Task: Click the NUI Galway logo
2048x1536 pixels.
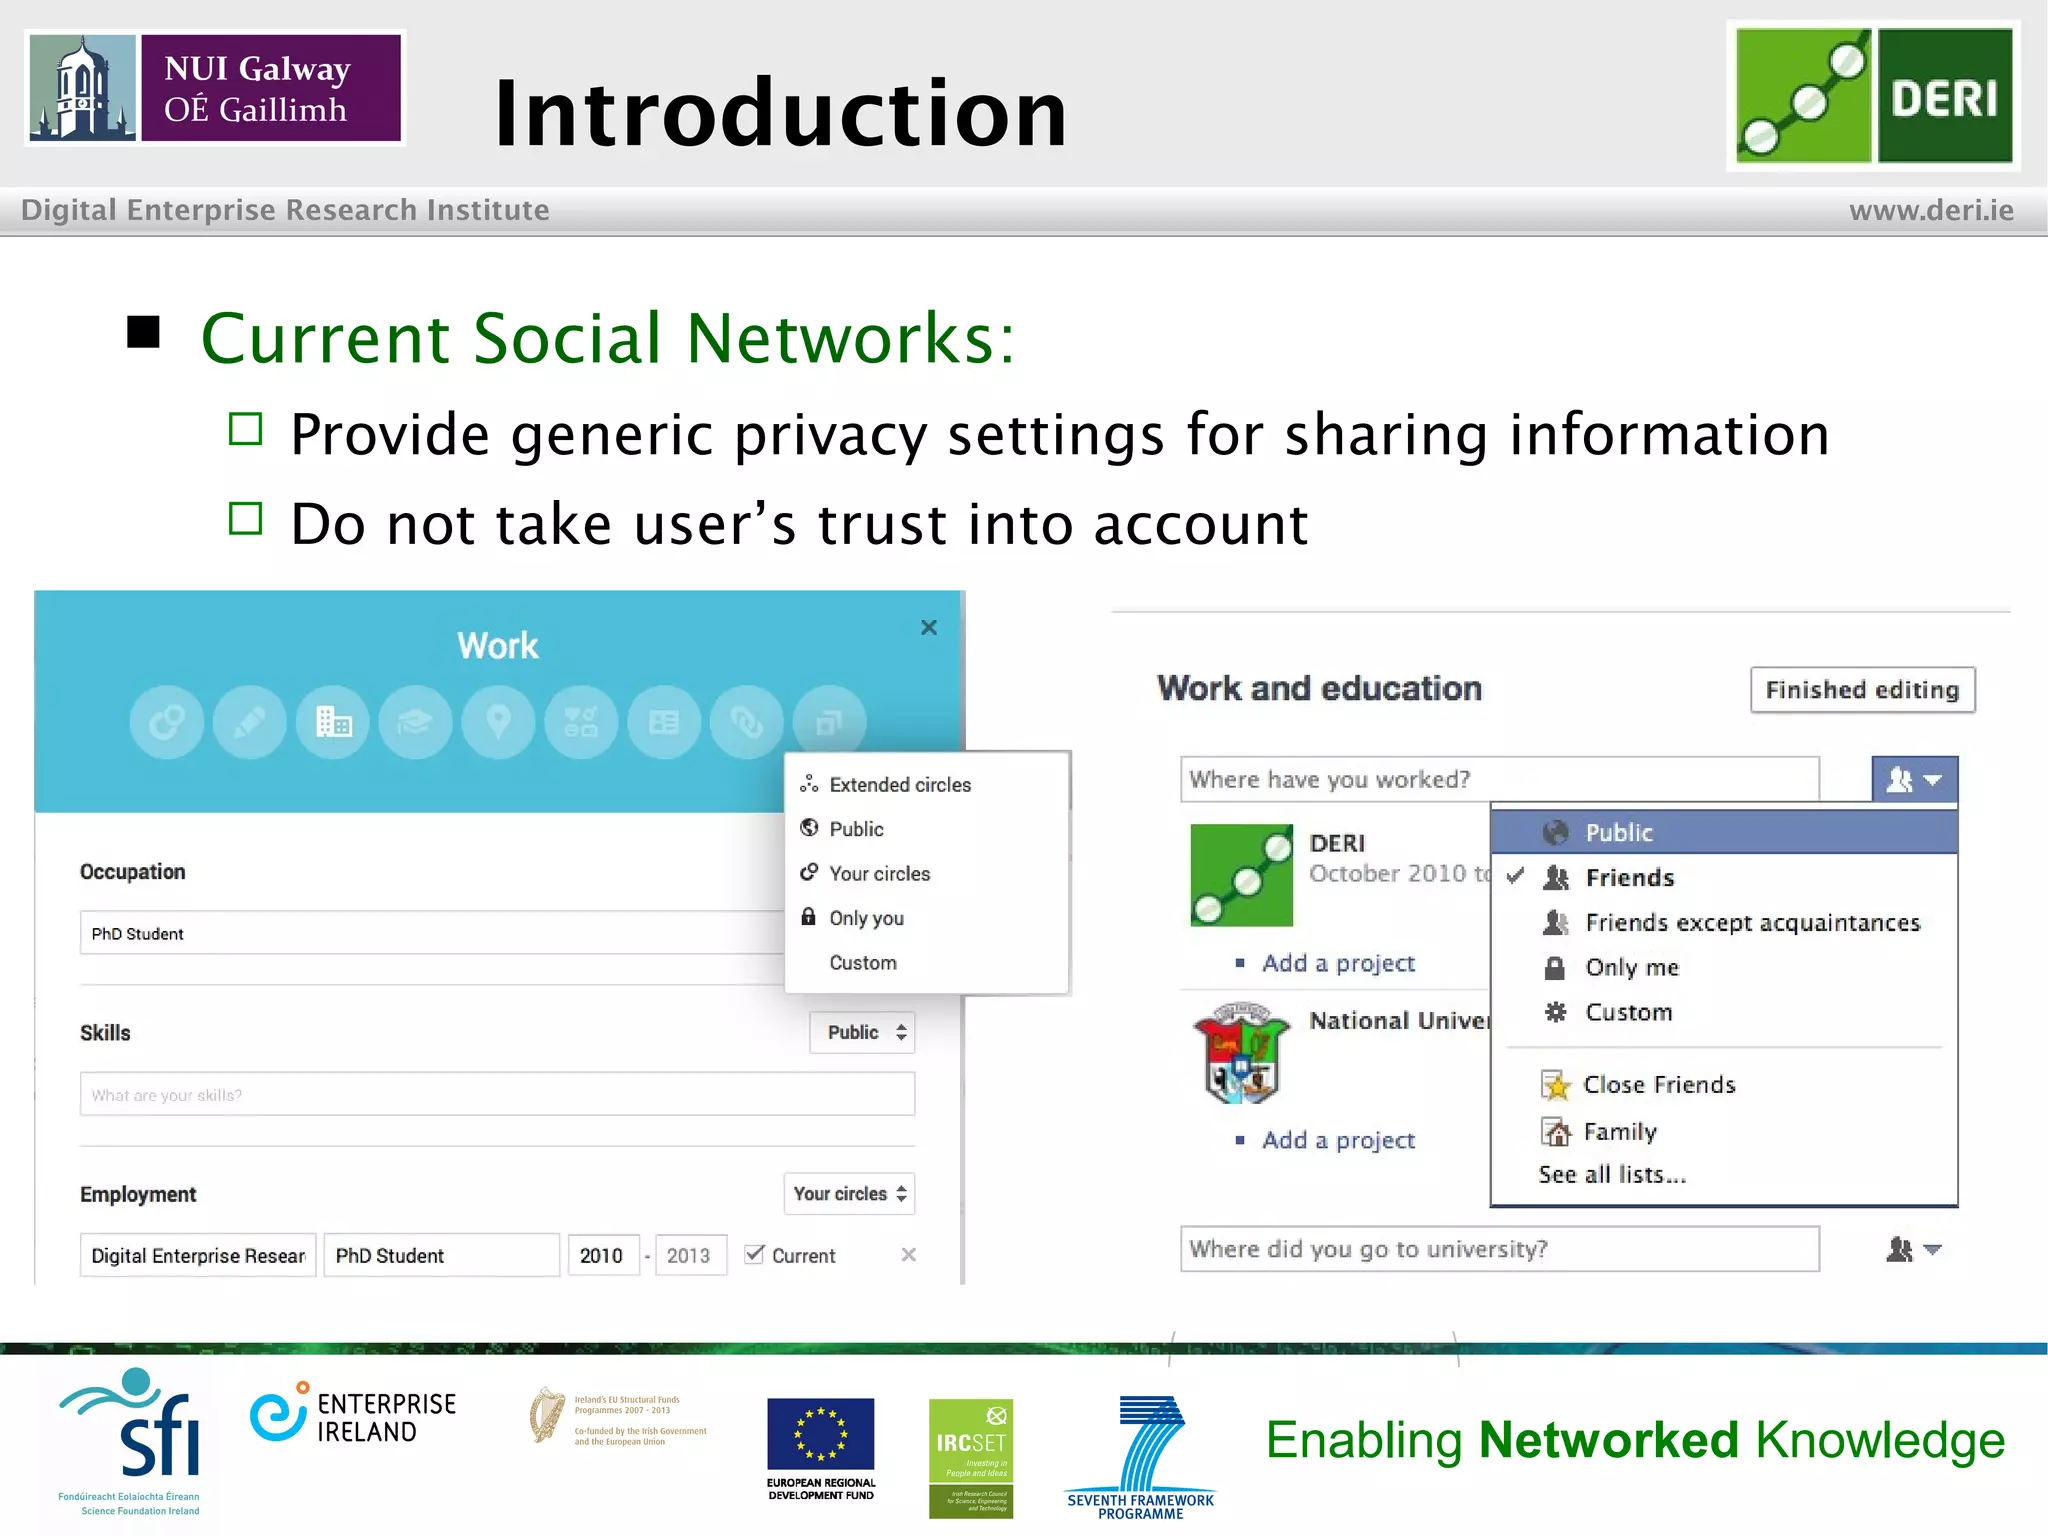Action: pyautogui.click(x=215, y=88)
